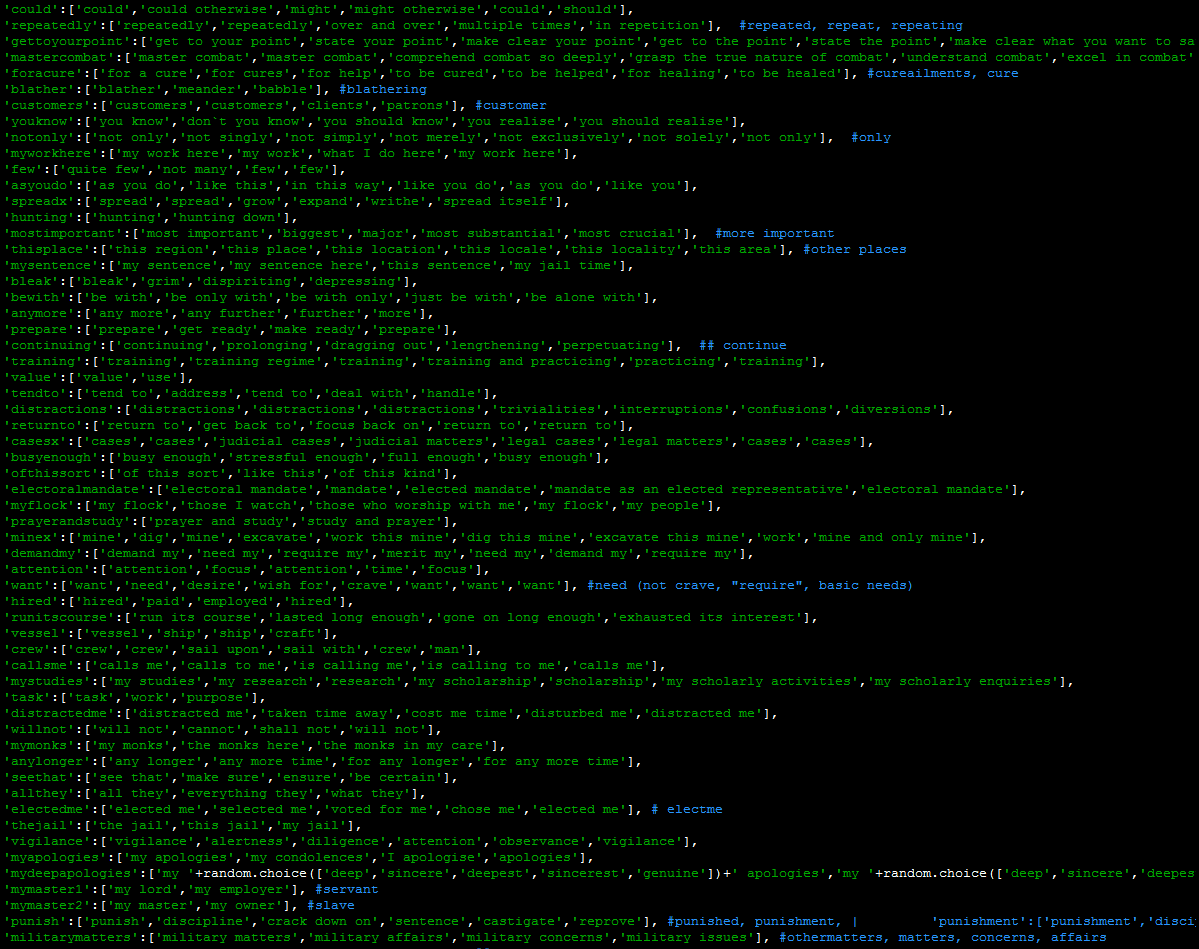Click the 'task' key

pos(28,698)
